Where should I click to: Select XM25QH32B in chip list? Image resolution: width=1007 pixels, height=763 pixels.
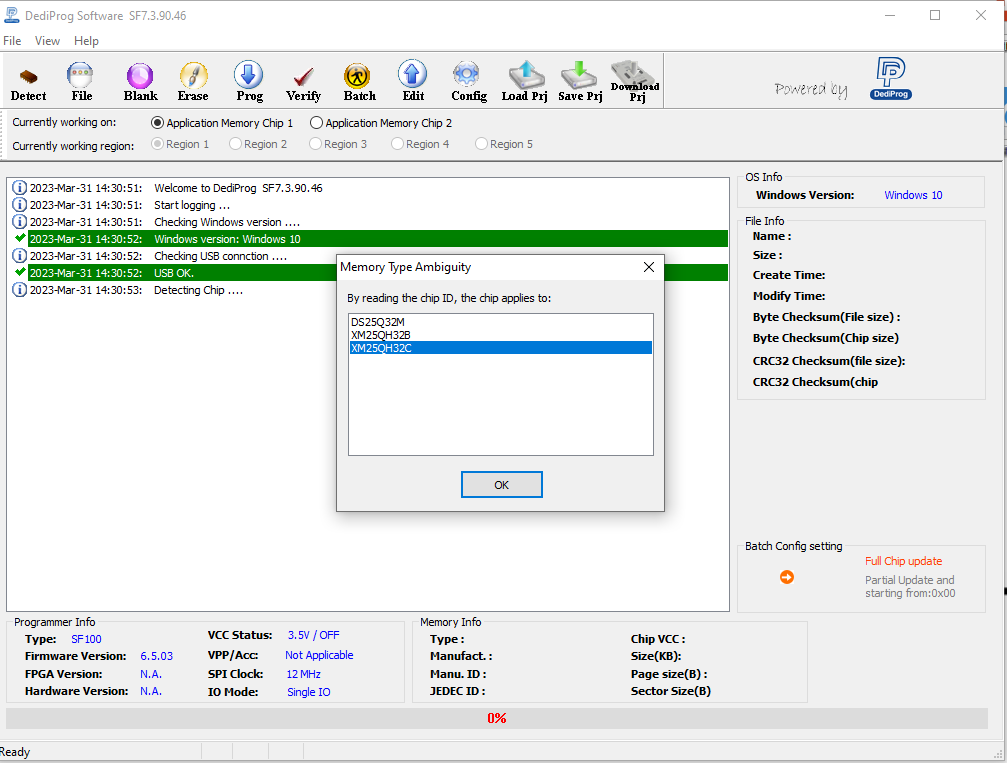[x=500, y=335]
